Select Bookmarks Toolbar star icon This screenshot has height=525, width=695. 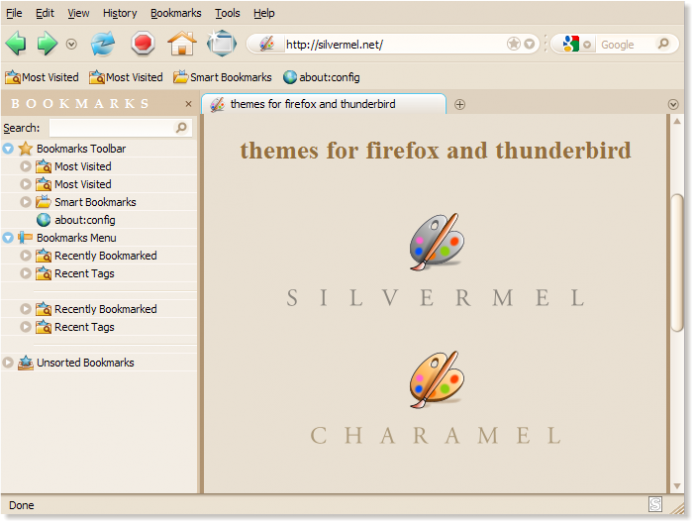(26, 149)
